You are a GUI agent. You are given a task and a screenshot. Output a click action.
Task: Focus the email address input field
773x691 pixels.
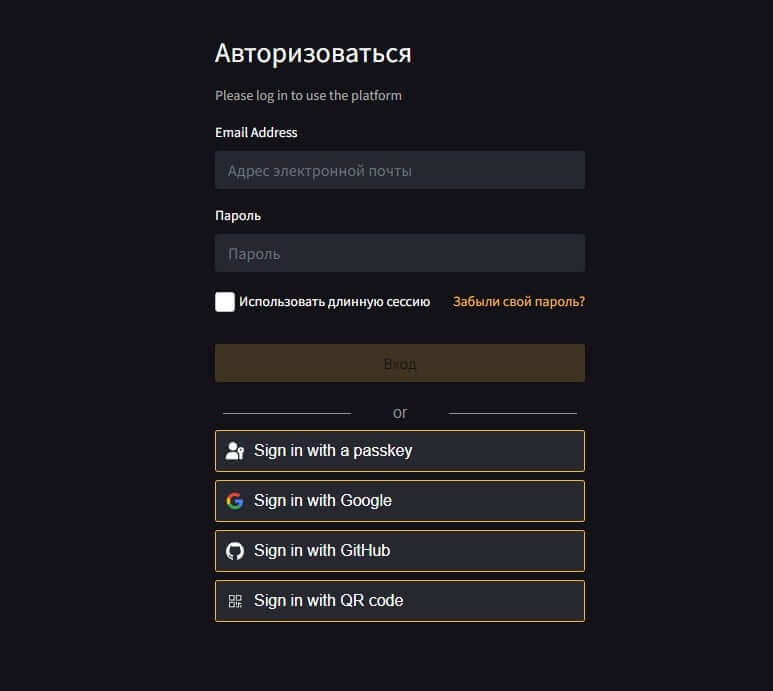(399, 170)
